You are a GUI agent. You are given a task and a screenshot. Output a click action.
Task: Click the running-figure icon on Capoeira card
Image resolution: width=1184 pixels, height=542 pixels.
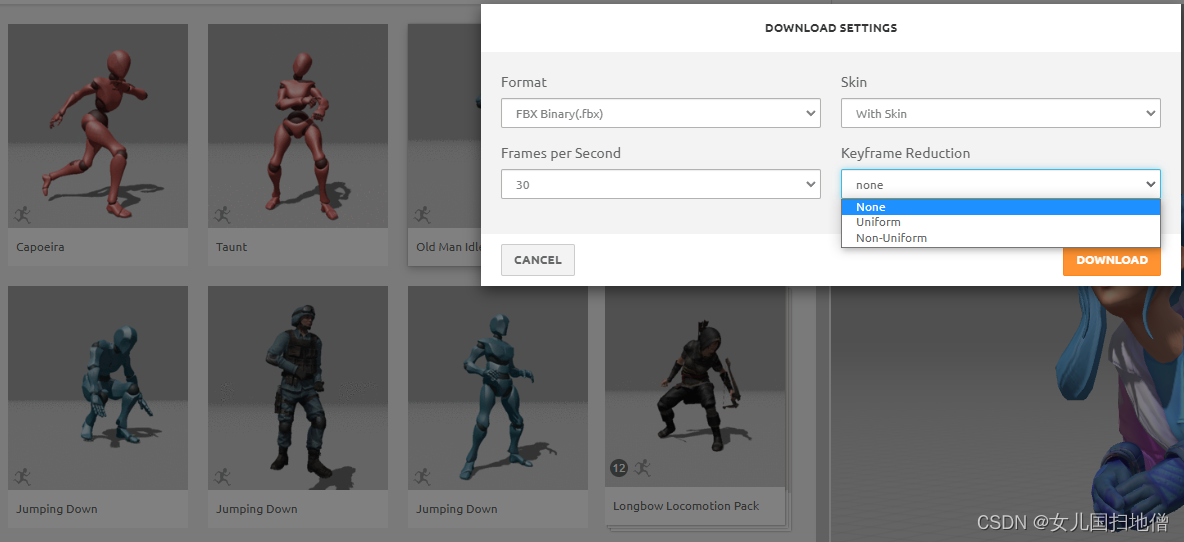(x=22, y=214)
